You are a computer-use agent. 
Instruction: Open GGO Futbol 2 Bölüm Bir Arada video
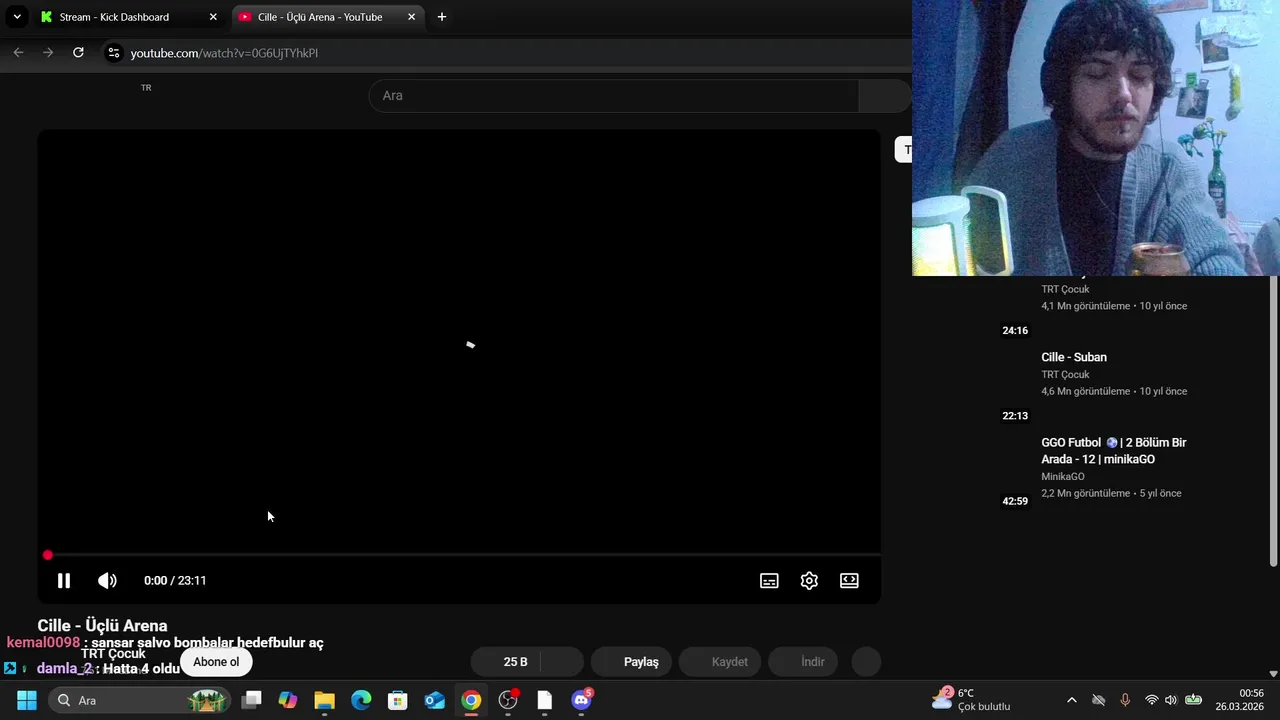pyautogui.click(x=1114, y=451)
